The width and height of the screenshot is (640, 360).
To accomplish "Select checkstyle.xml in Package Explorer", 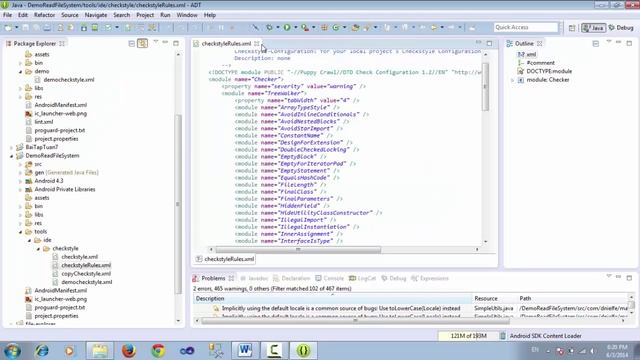I will coord(80,257).
